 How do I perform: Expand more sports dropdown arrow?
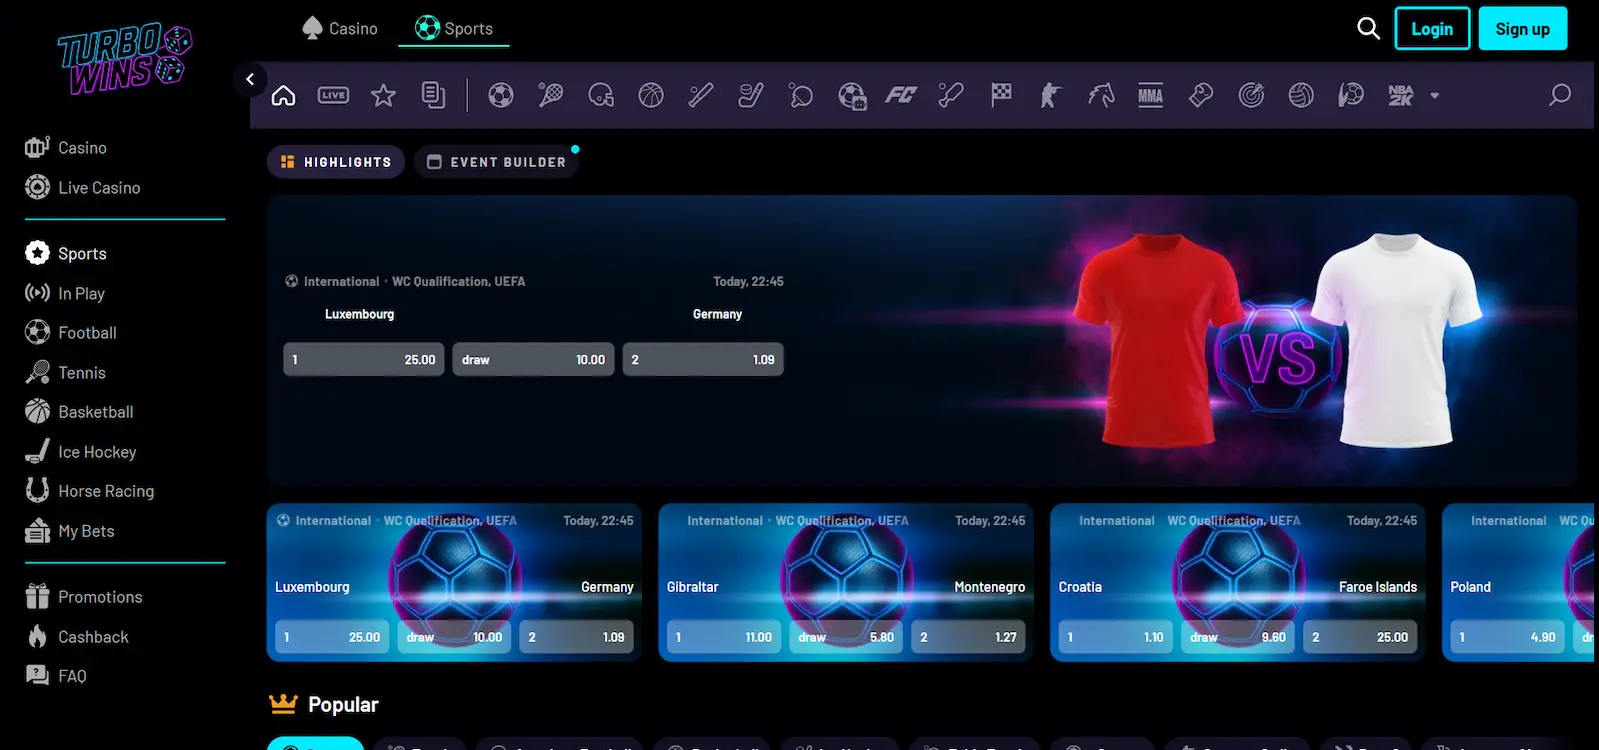click(1435, 96)
